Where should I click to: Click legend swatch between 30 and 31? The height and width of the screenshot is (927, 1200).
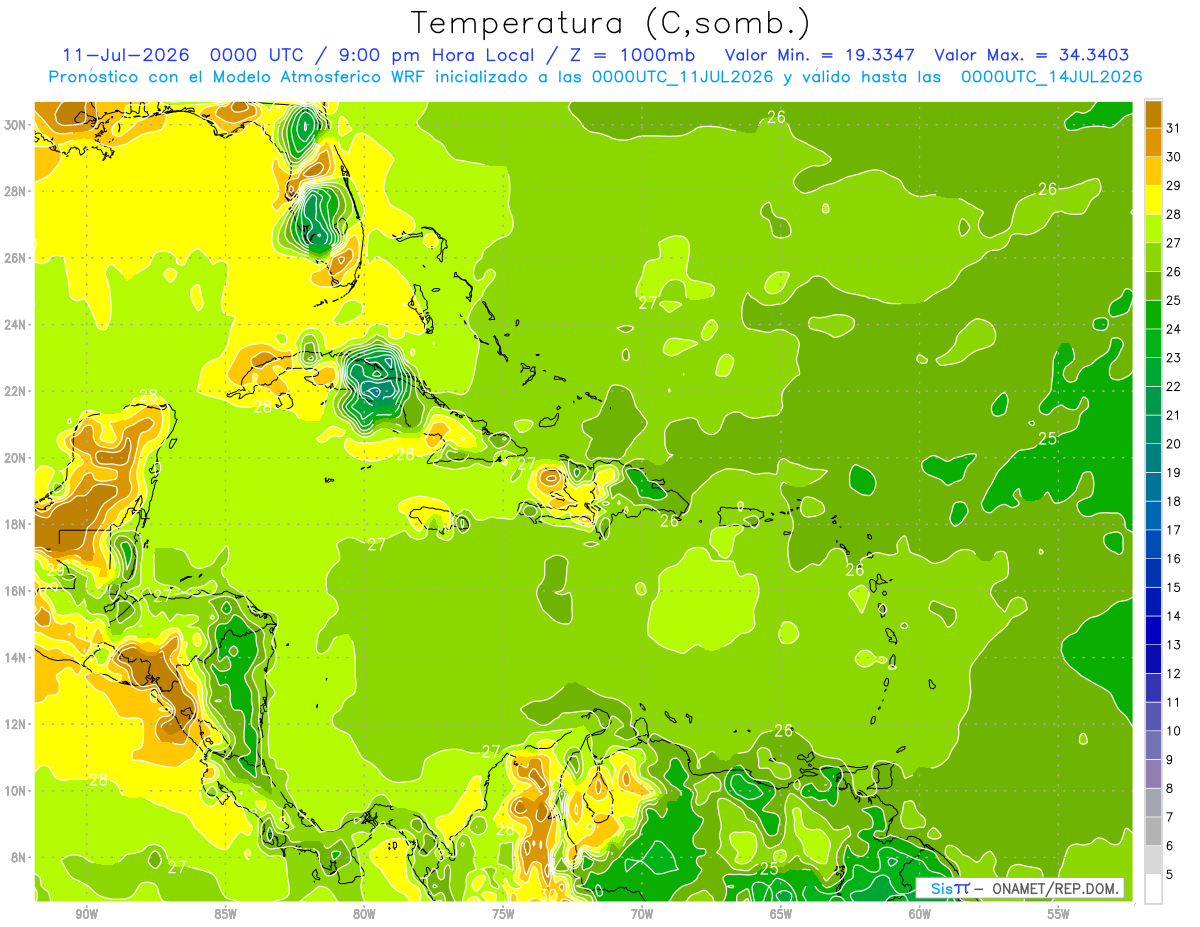click(x=1153, y=143)
